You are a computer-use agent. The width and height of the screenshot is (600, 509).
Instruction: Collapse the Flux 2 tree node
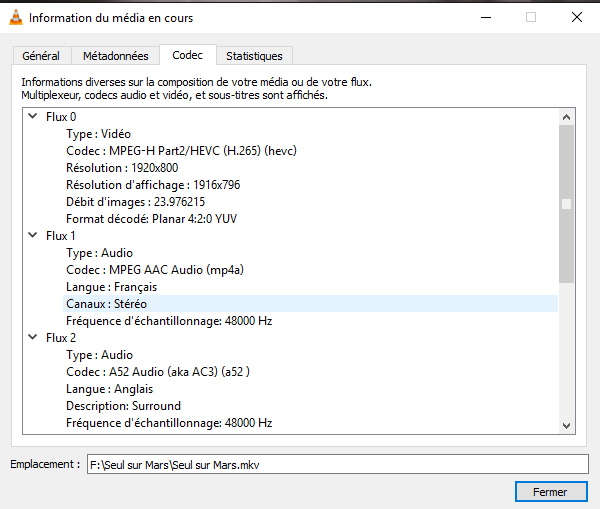tap(33, 337)
